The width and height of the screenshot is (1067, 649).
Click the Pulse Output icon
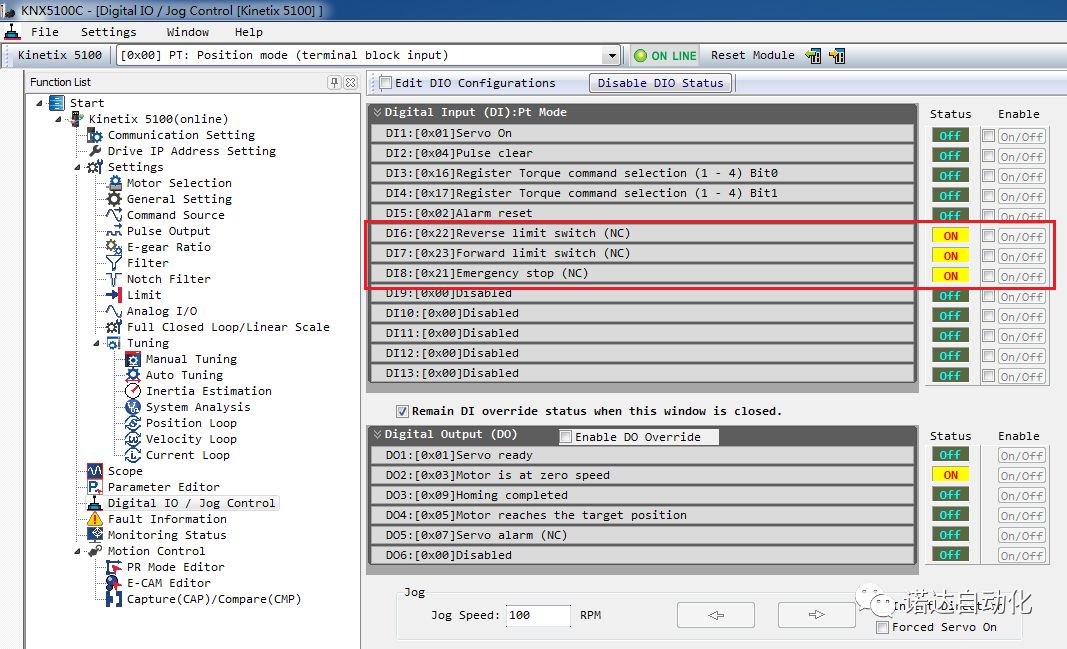point(114,231)
